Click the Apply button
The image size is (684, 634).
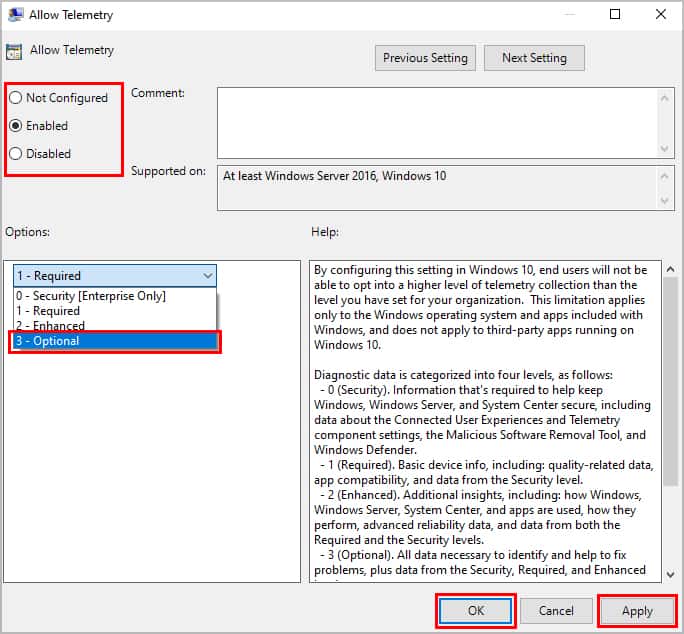click(637, 610)
